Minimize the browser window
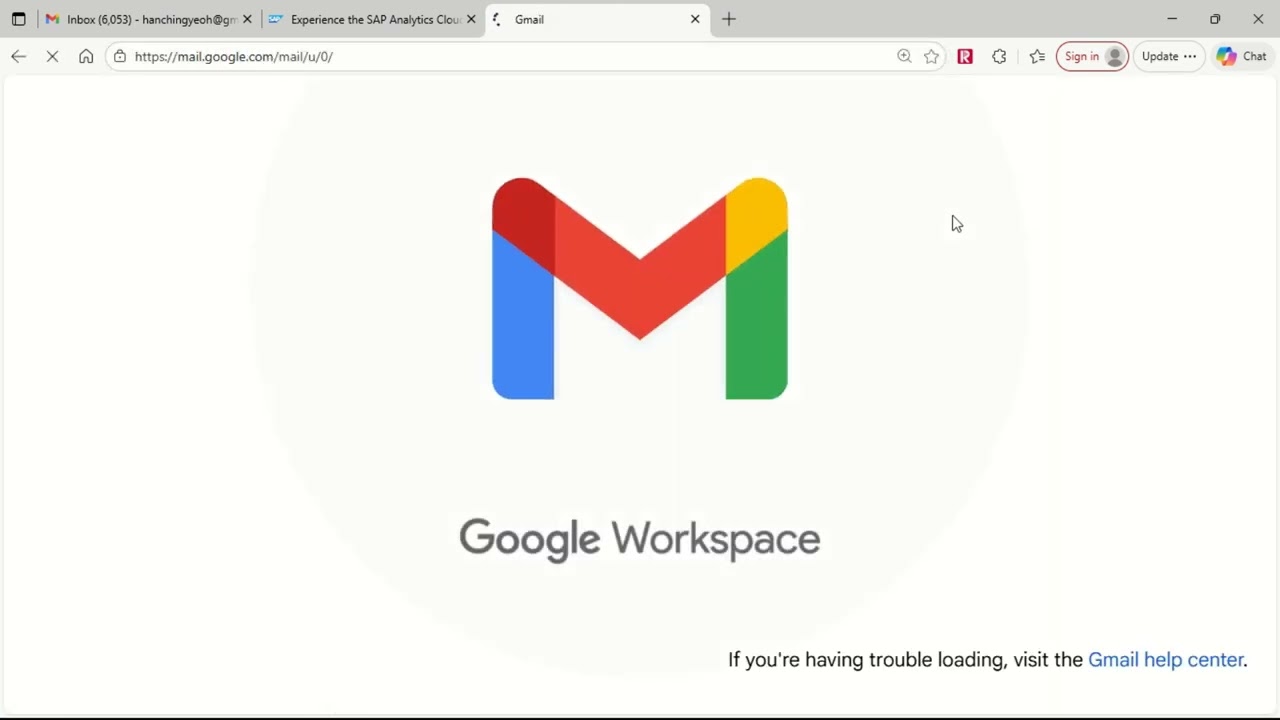The image size is (1280, 720). (1172, 19)
